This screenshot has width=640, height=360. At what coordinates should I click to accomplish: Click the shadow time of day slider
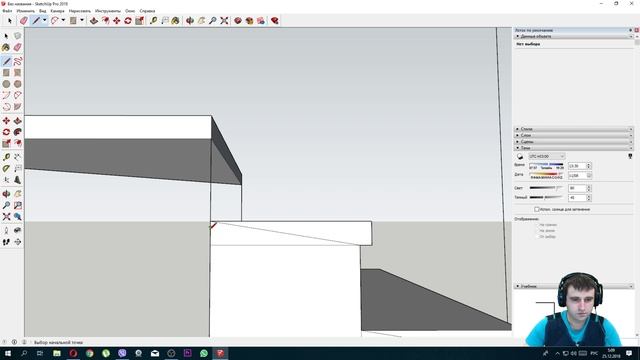(546, 164)
